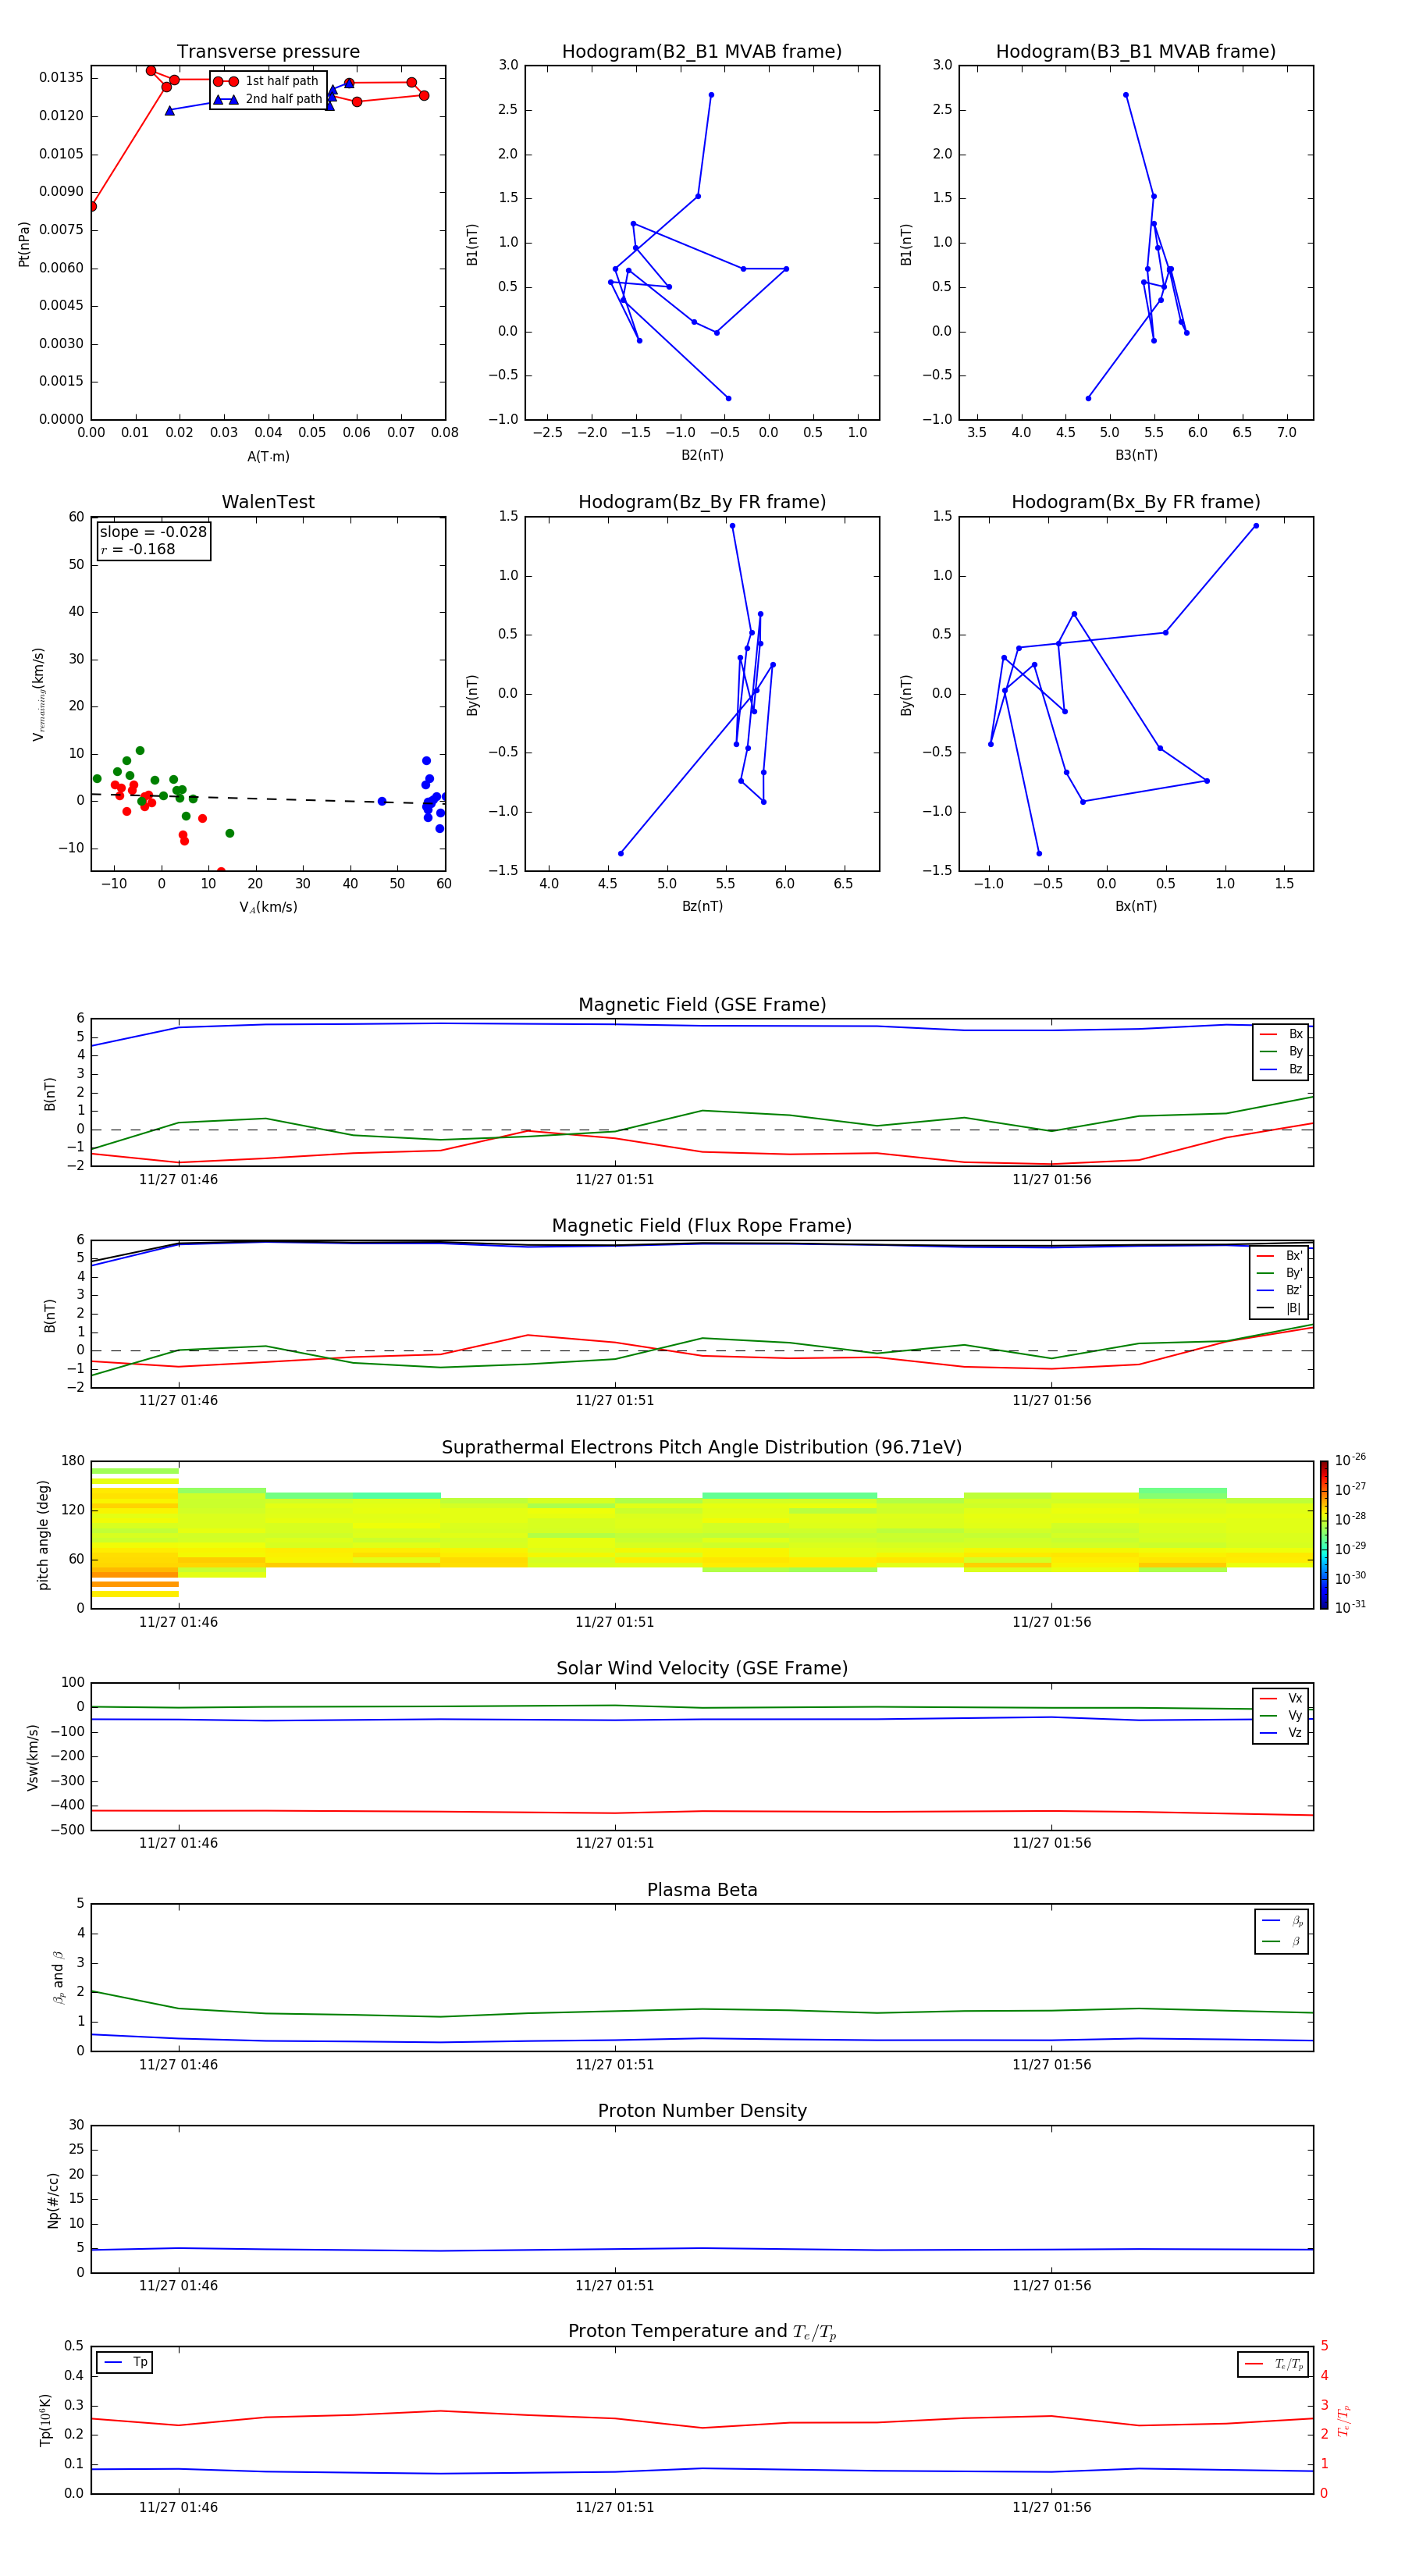Click the "Bx'" entry in Flux Rope legend

pyautogui.click(x=1279, y=1256)
